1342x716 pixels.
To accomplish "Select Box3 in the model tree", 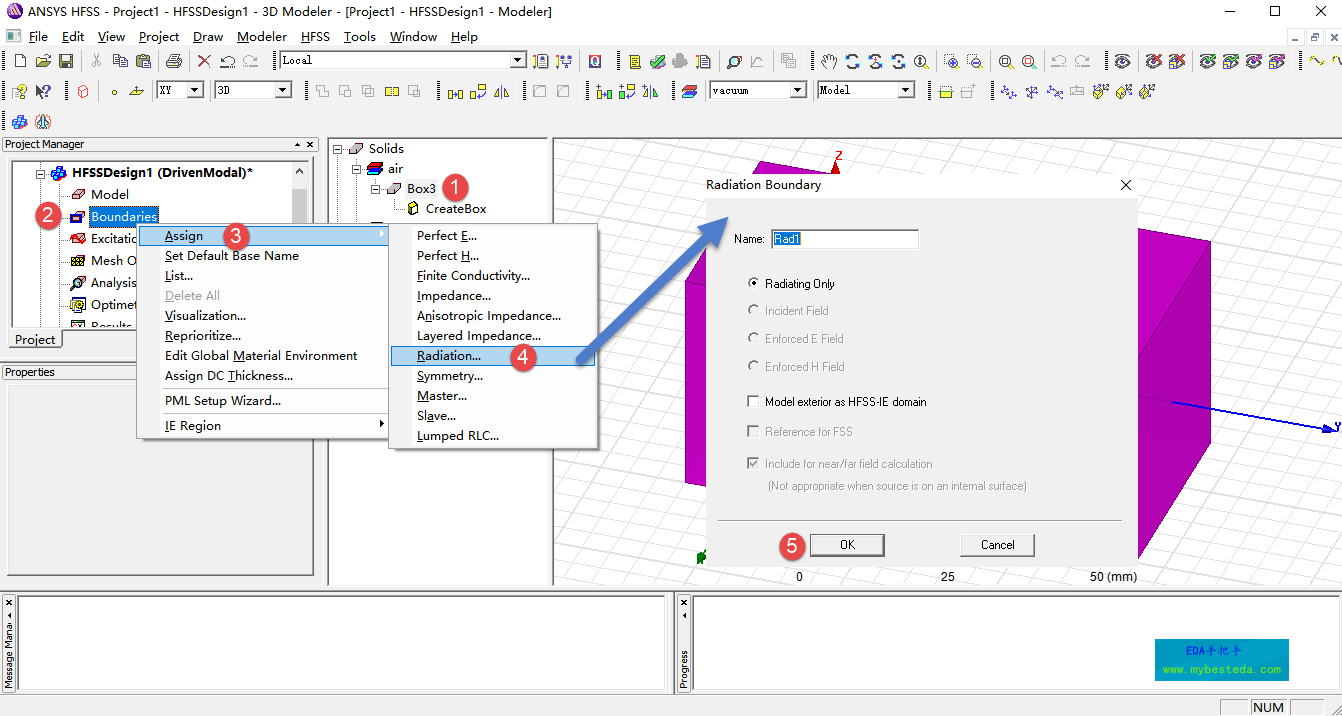I will click(x=421, y=189).
